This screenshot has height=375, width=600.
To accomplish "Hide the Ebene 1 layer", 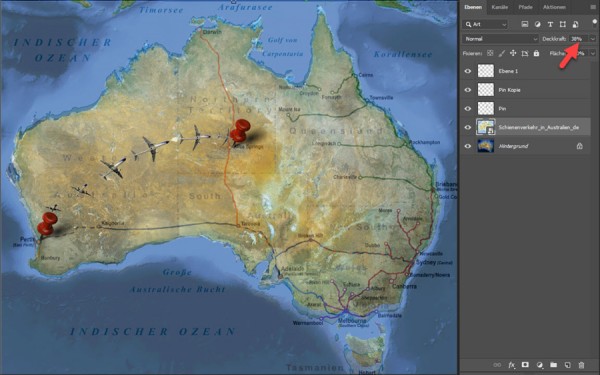I will point(468,71).
